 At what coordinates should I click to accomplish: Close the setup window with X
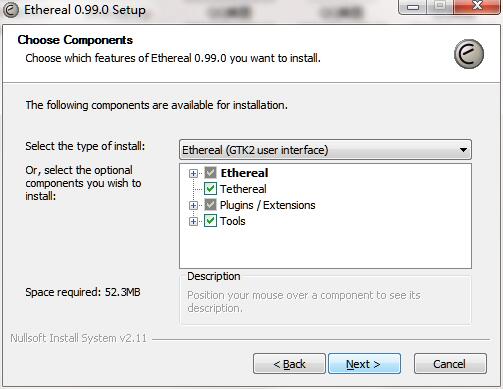pos(477,7)
